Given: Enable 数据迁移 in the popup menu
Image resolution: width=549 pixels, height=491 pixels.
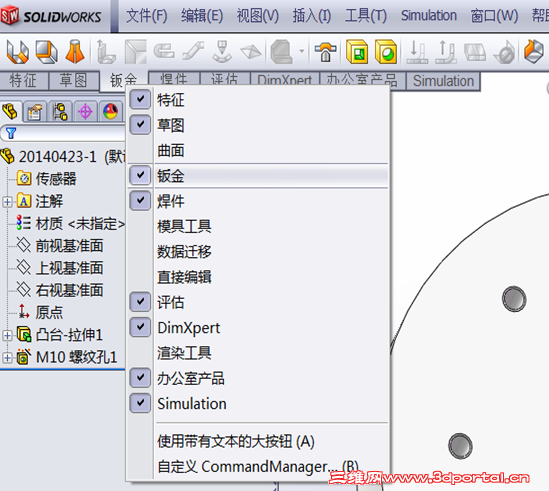Looking at the screenshot, I should 258,251.
